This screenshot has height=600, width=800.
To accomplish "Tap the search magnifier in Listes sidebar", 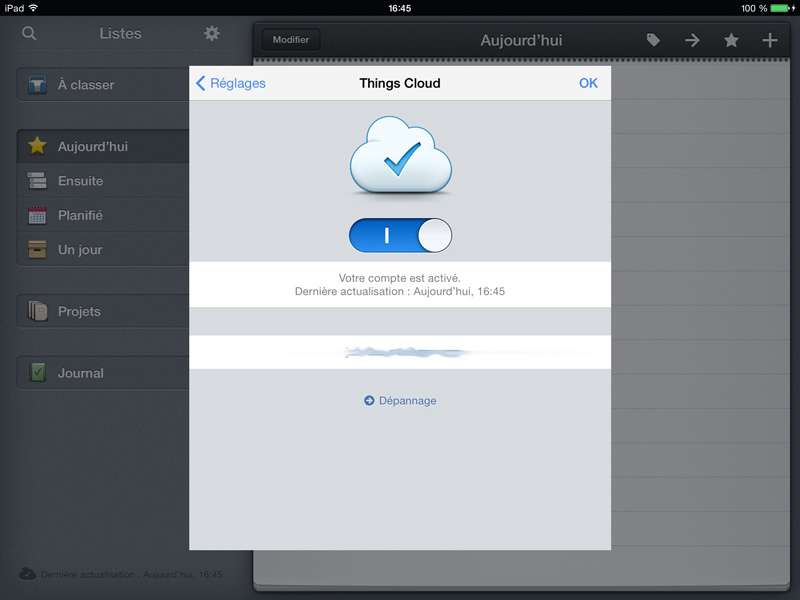I will coord(29,34).
